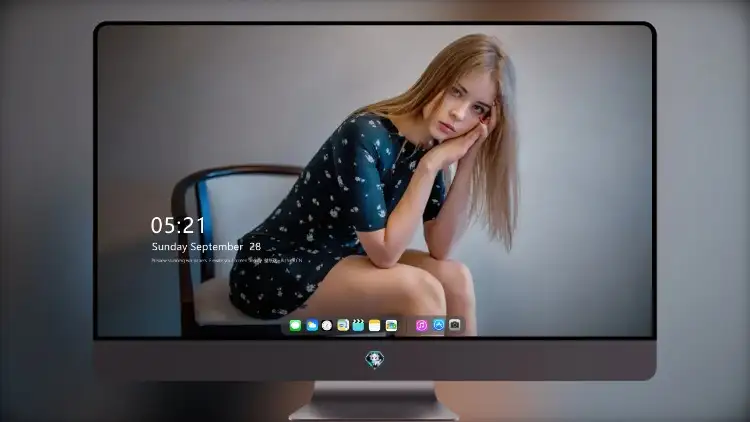Open the Clock app in the dock
The width and height of the screenshot is (750, 422).
[327, 326]
